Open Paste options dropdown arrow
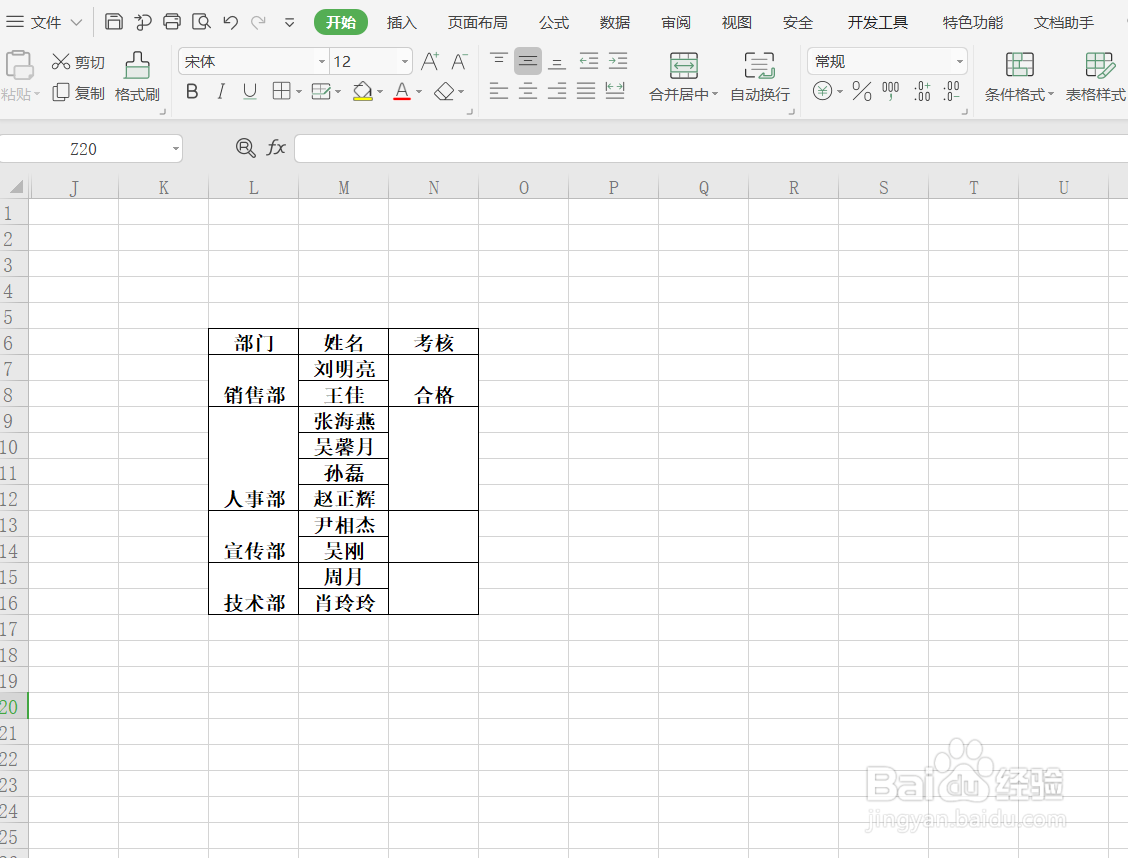This screenshot has height=858, width=1128. [37, 94]
